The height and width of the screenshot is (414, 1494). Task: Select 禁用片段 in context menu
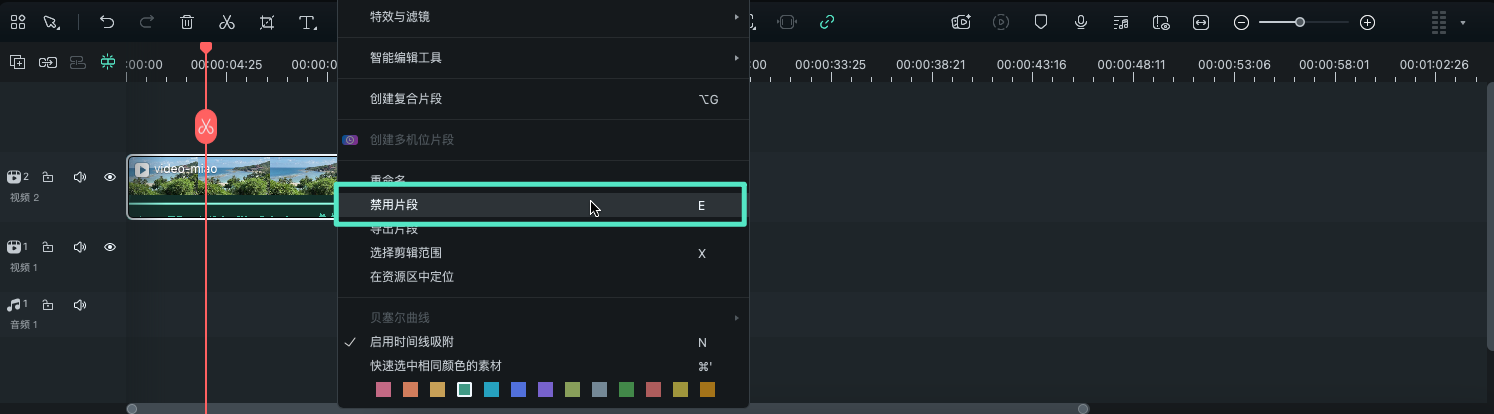pyautogui.click(x=543, y=205)
